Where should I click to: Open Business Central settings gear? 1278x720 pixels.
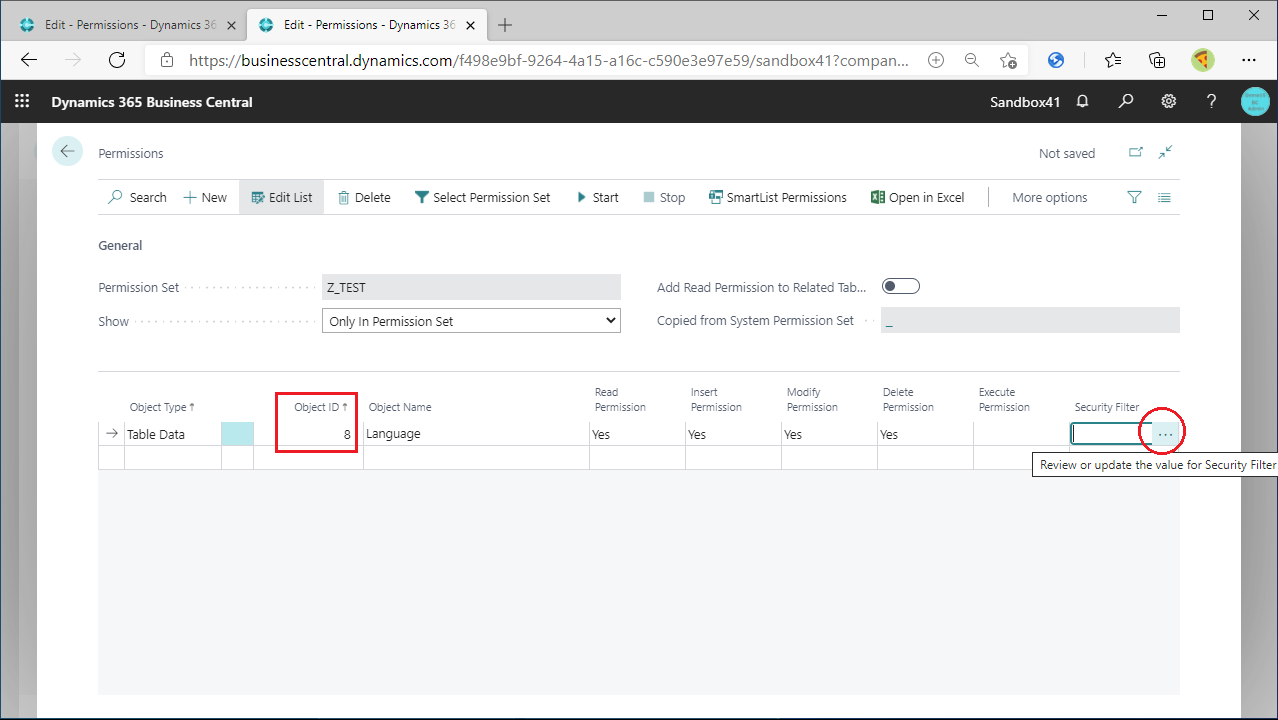(1168, 101)
